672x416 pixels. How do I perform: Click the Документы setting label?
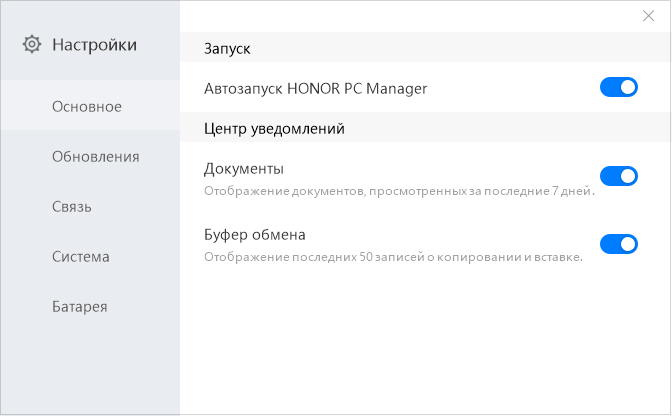coord(243,168)
